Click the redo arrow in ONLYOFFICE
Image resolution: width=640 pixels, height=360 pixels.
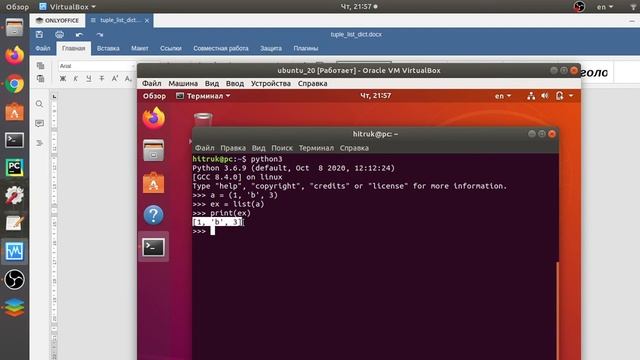point(100,35)
